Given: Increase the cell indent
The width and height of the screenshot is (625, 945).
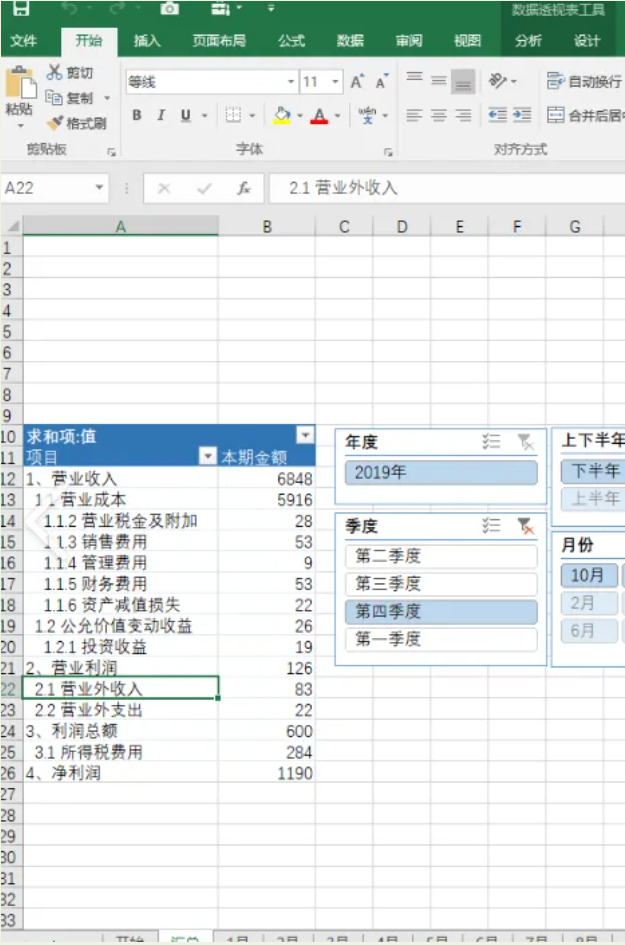Looking at the screenshot, I should coord(522,115).
